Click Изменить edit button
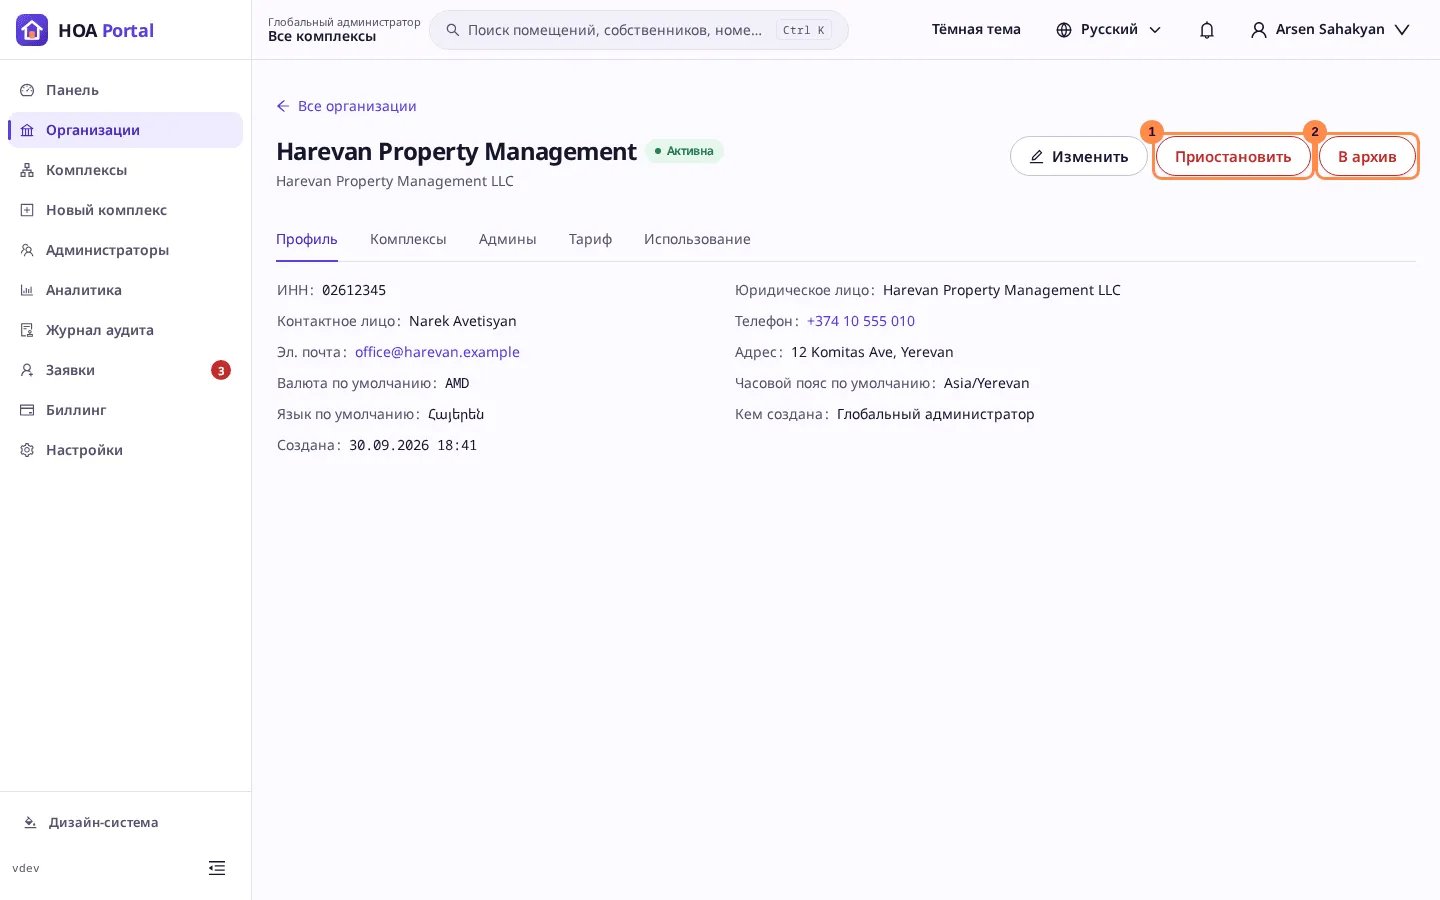This screenshot has width=1440, height=900. [1079, 157]
